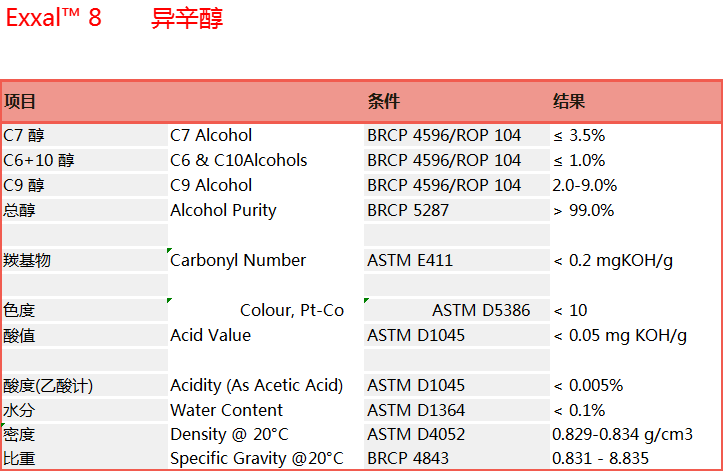This screenshot has height=471, width=723.
Task: Select the 异辛醇 red heading
Action: click(187, 19)
